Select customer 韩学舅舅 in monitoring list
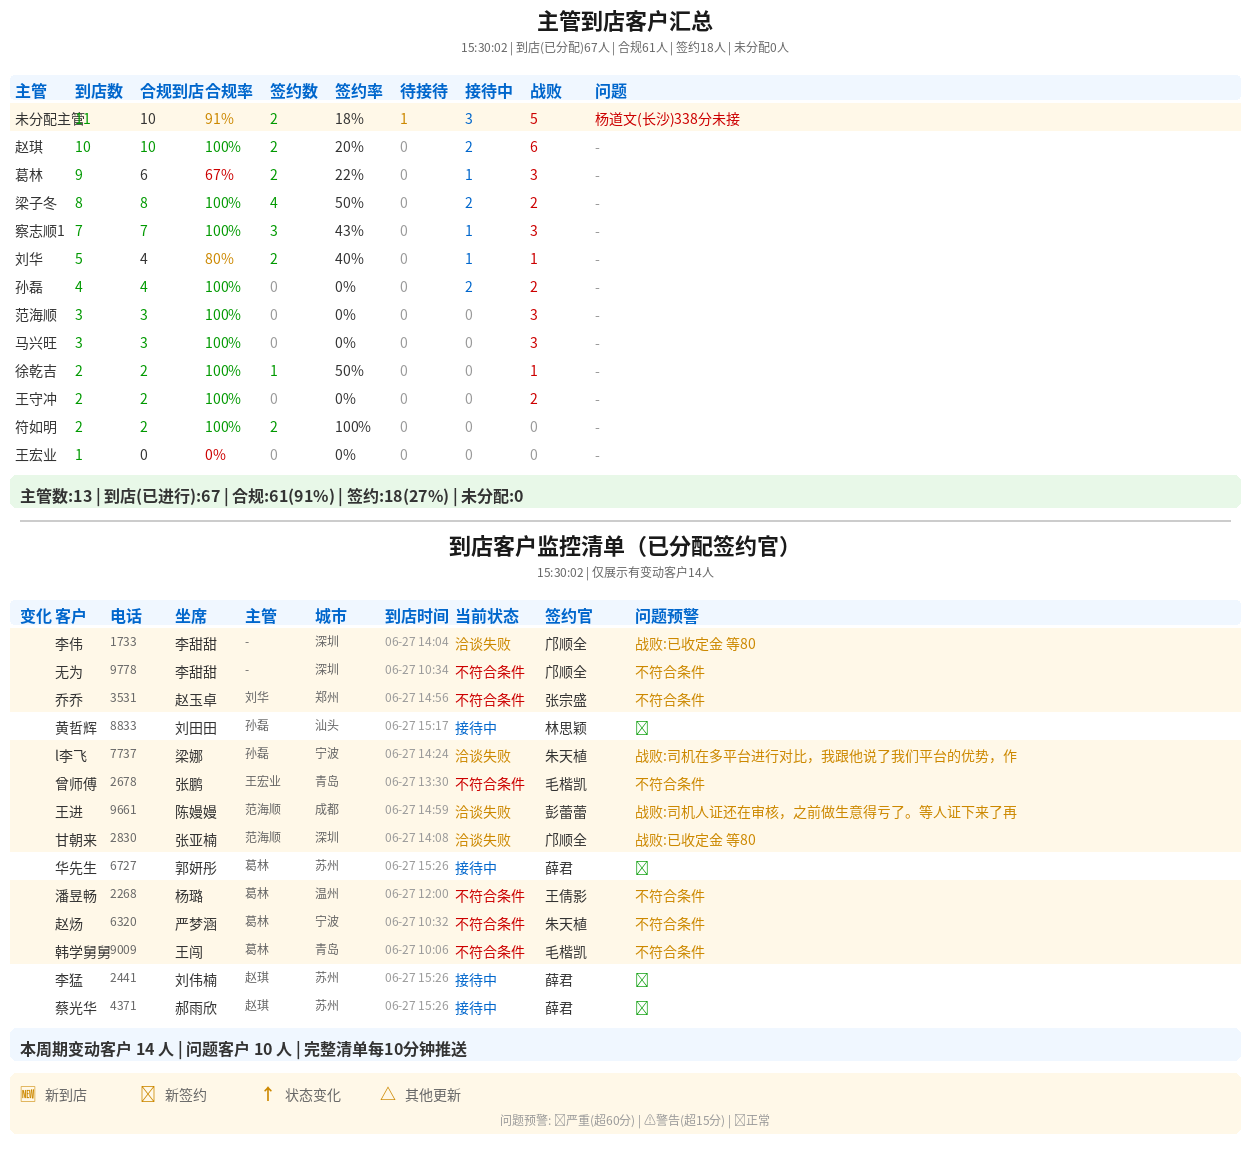Viewport: 1250px width, 1176px height. (x=82, y=952)
